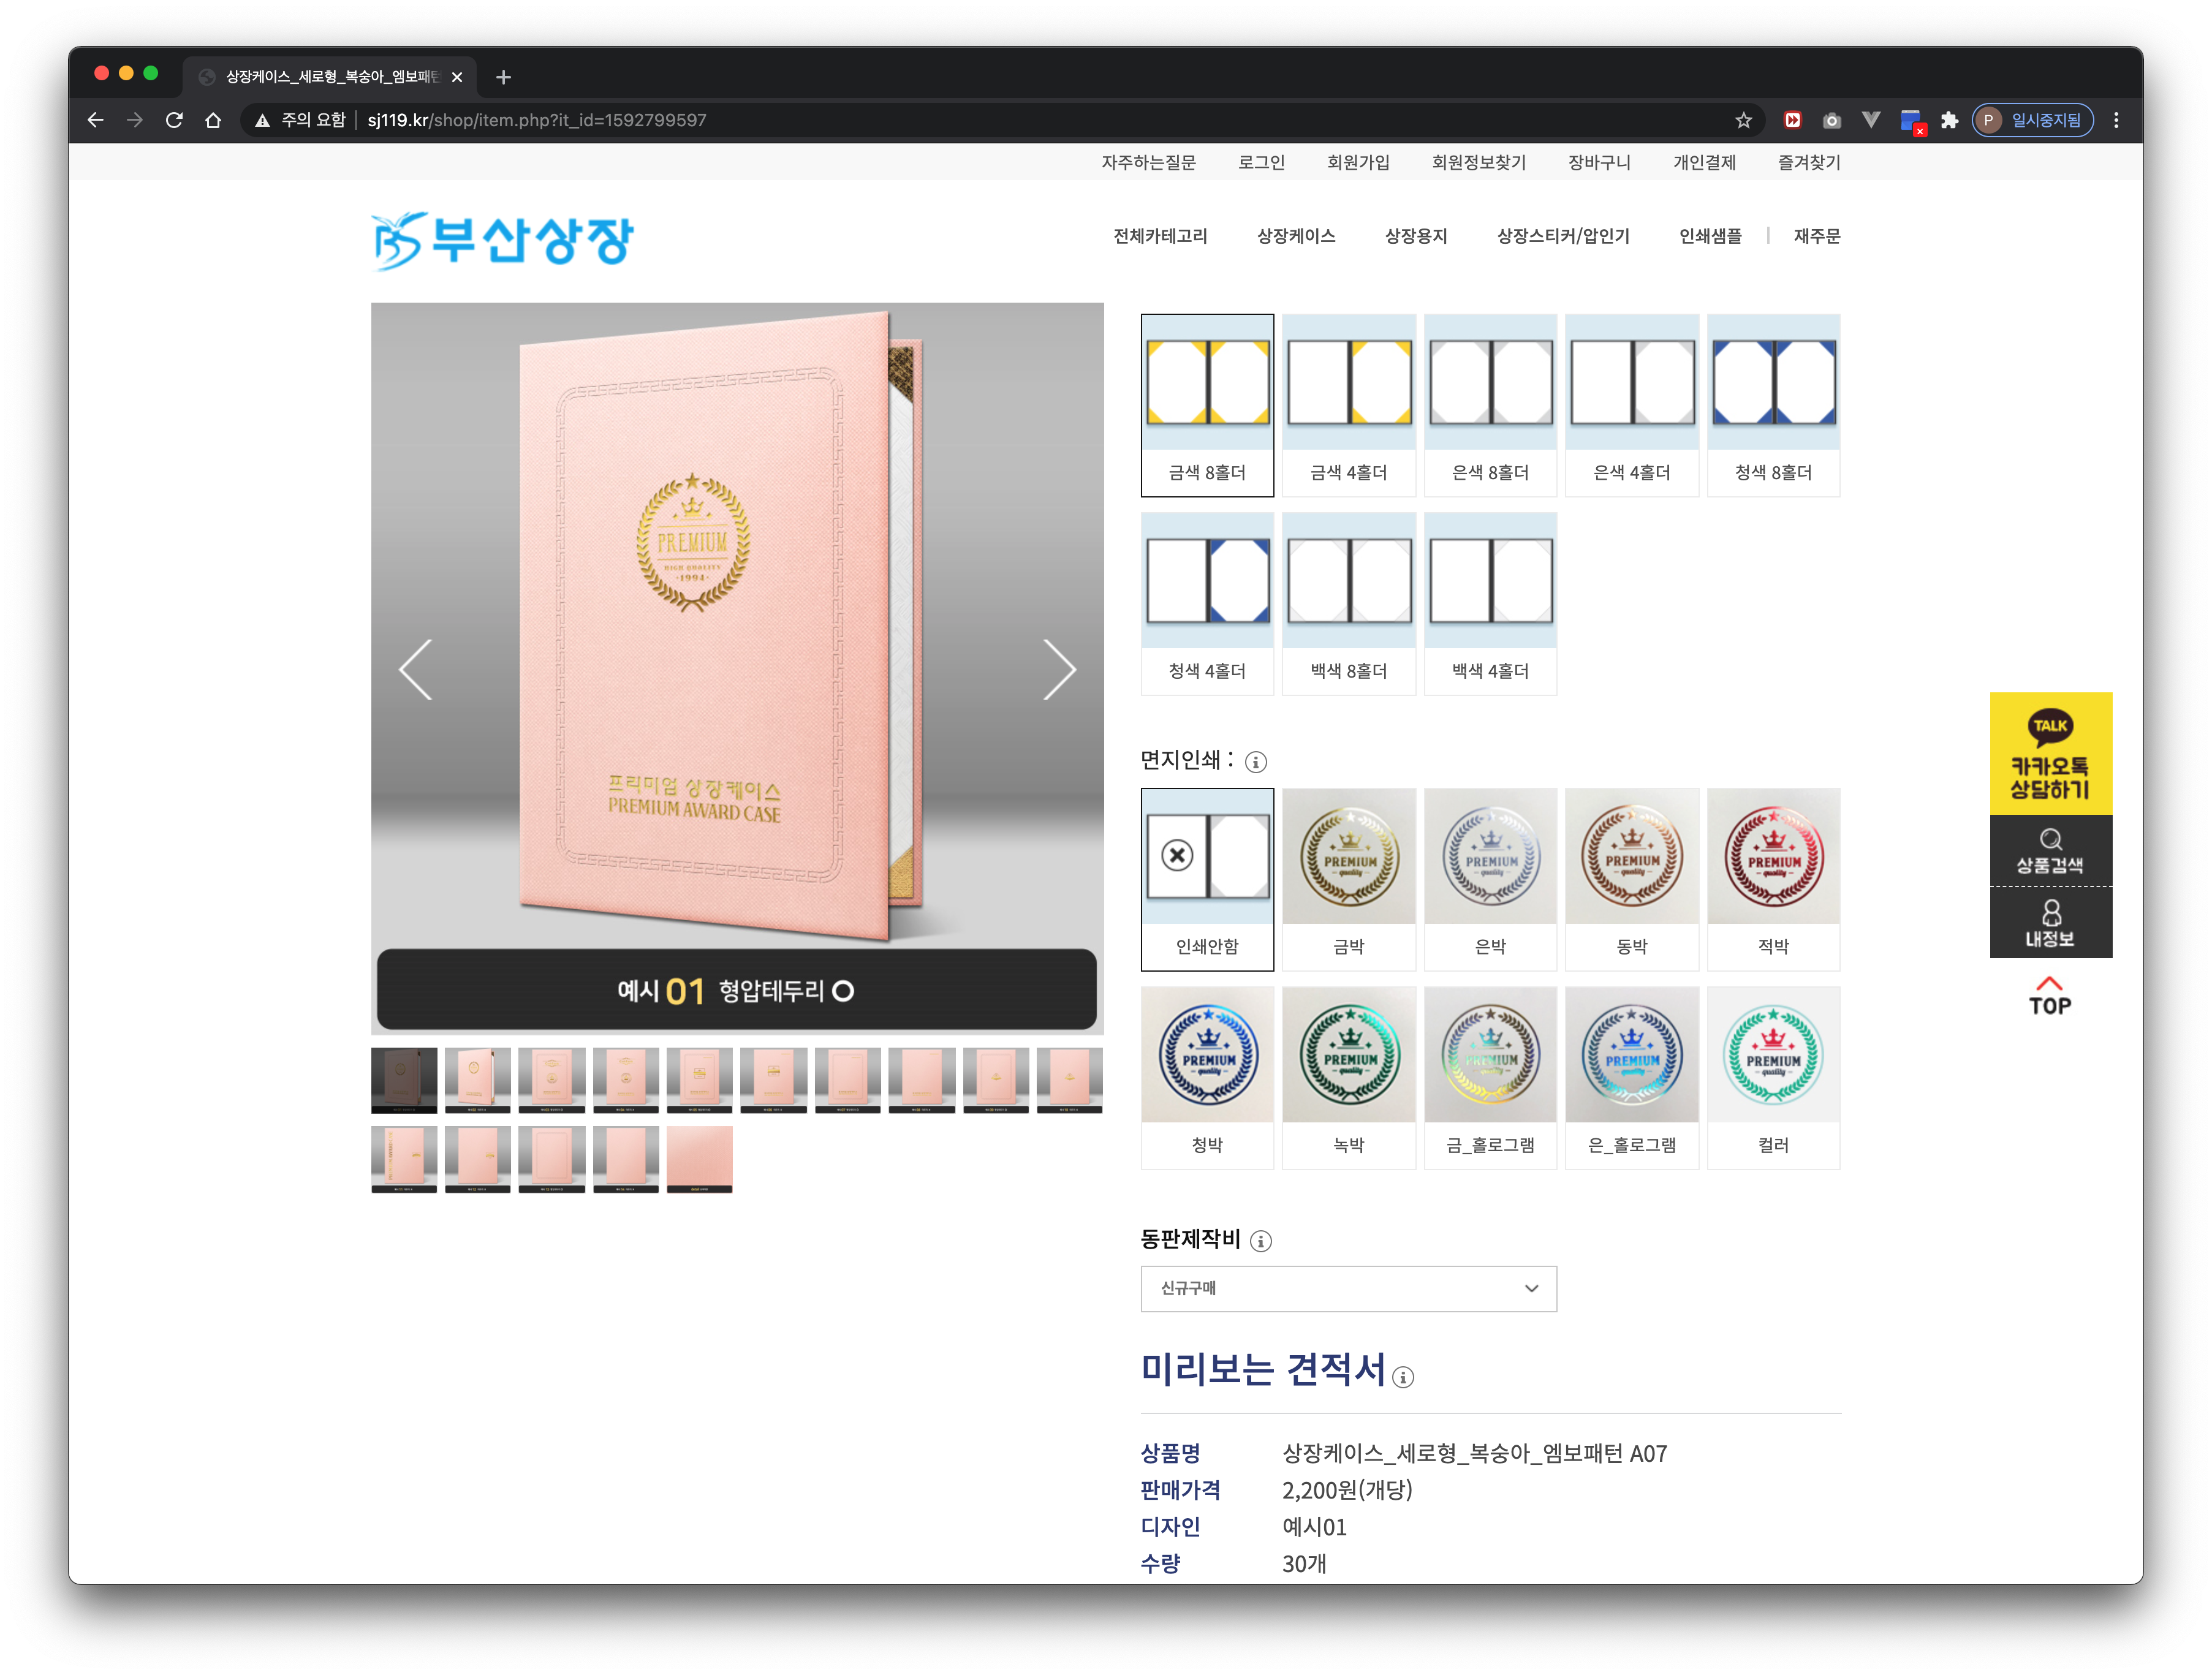Bookmark page with star icon
2212x1675 pixels.
point(1743,120)
